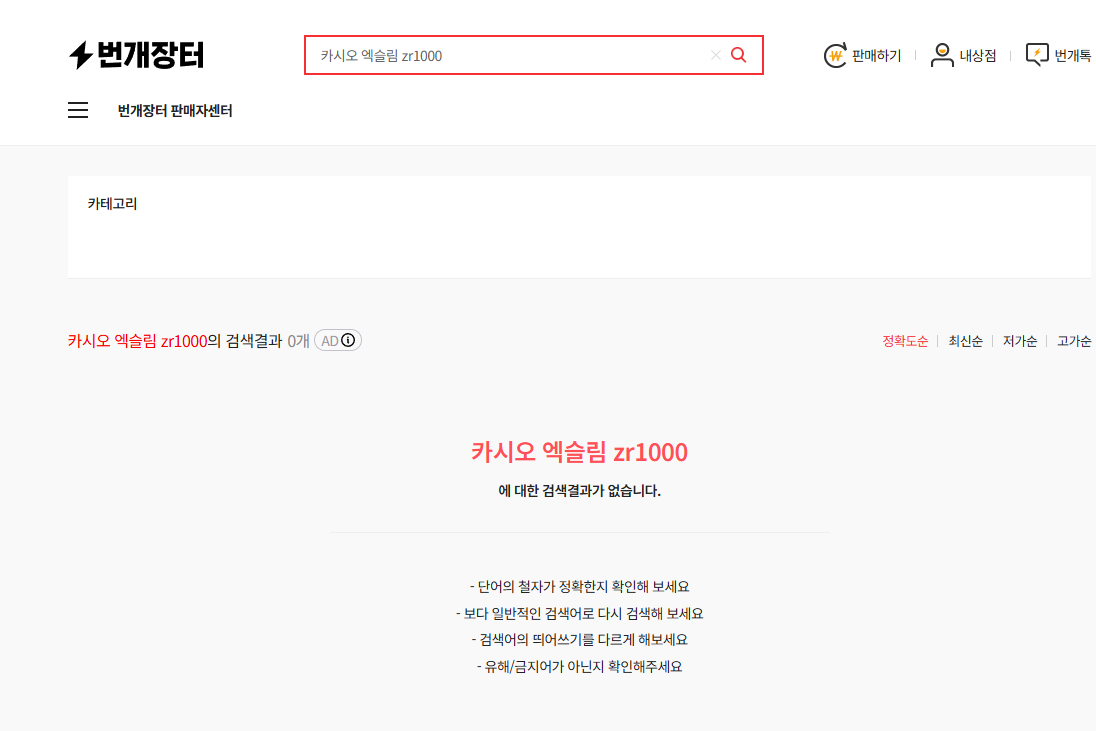Click tip '유해/금지어가 아닌지 확인해주세요'
Screen dimensions: 1096x731
click(x=579, y=667)
